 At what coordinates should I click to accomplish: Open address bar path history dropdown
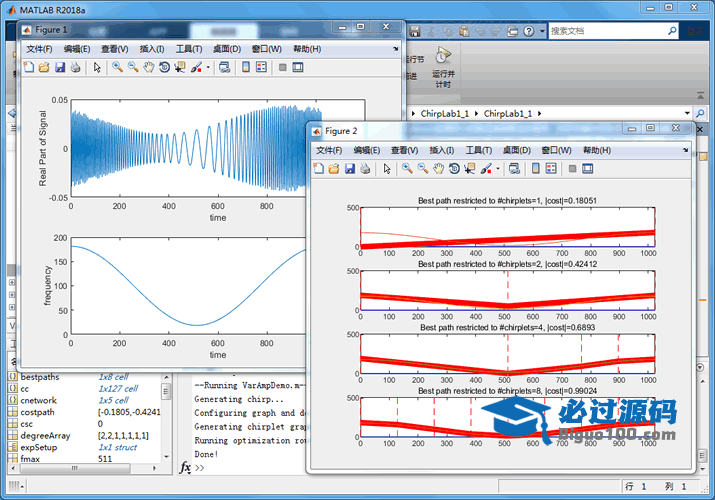(x=687, y=113)
